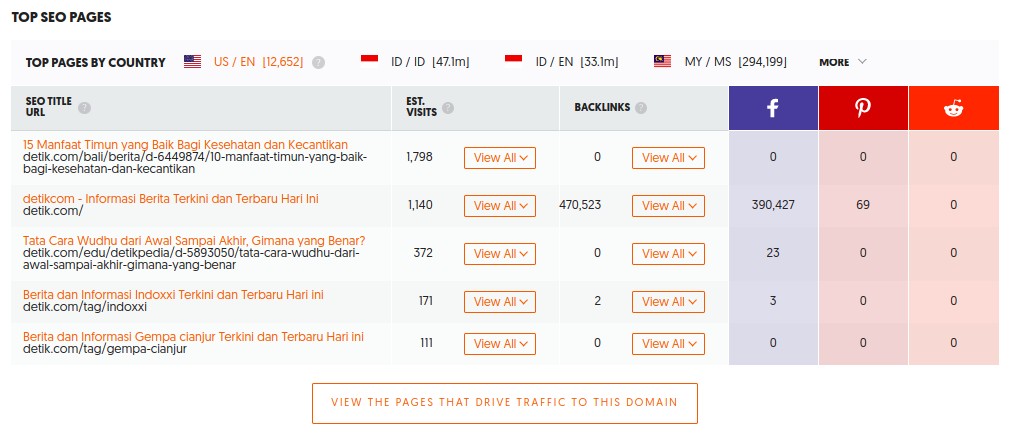This screenshot has width=1012, height=437.
Task: Click the Facebook column header icon
Action: 773,109
